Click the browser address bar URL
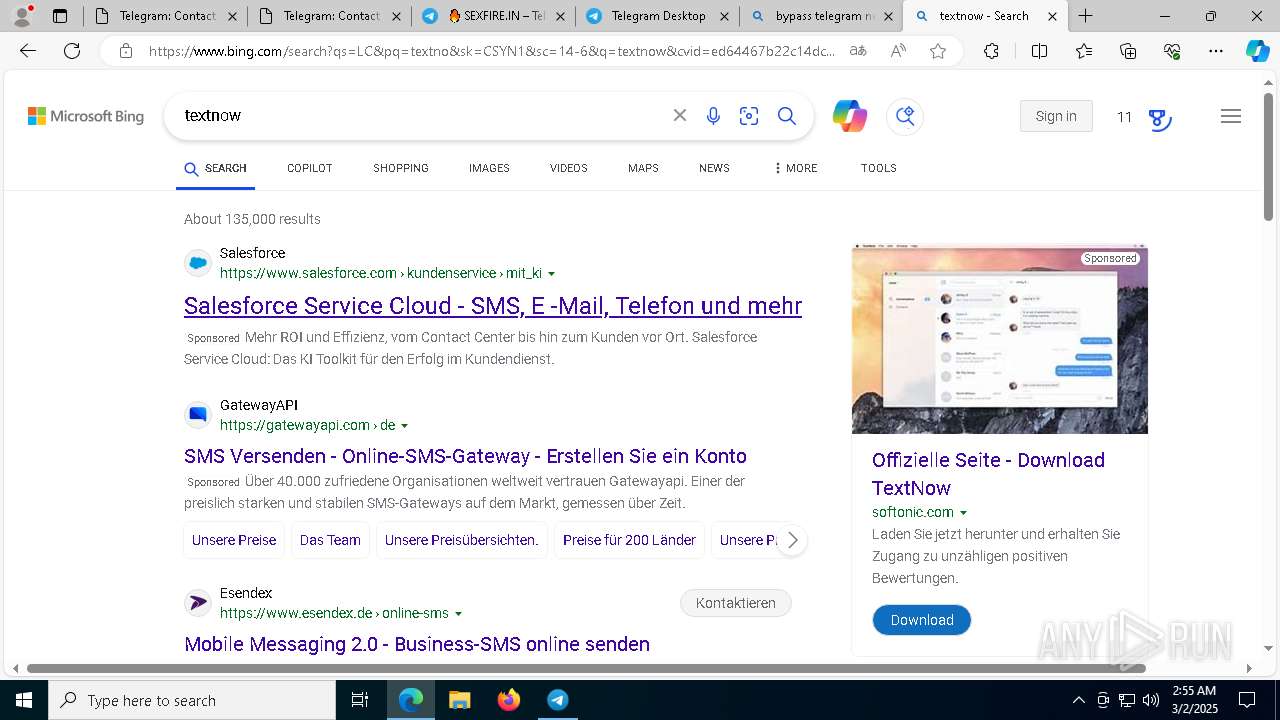This screenshot has height=720, width=1280. [492, 51]
